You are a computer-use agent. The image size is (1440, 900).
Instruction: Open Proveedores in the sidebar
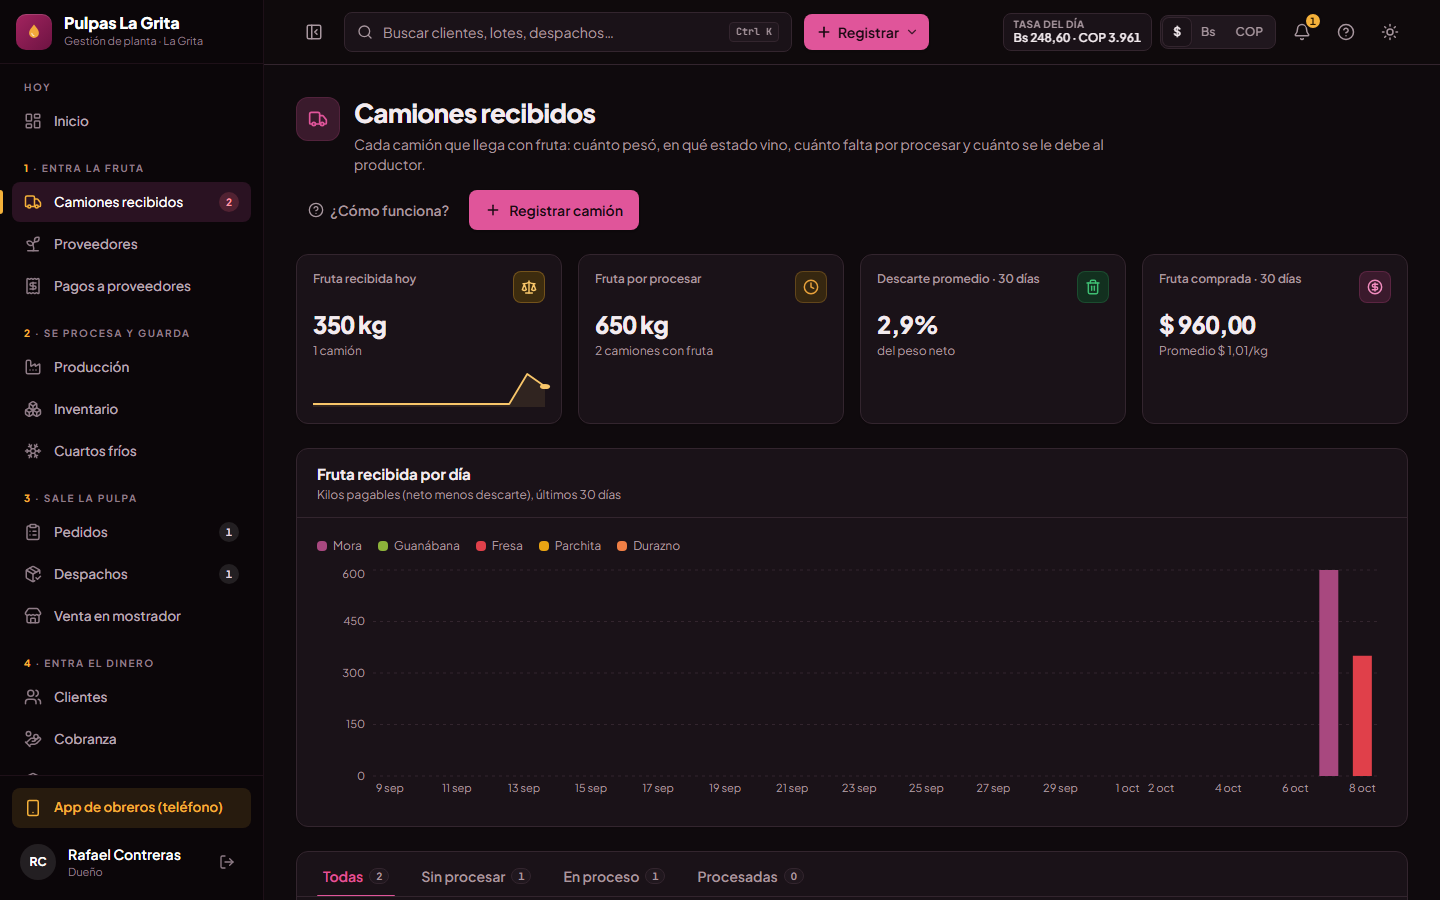pos(131,244)
